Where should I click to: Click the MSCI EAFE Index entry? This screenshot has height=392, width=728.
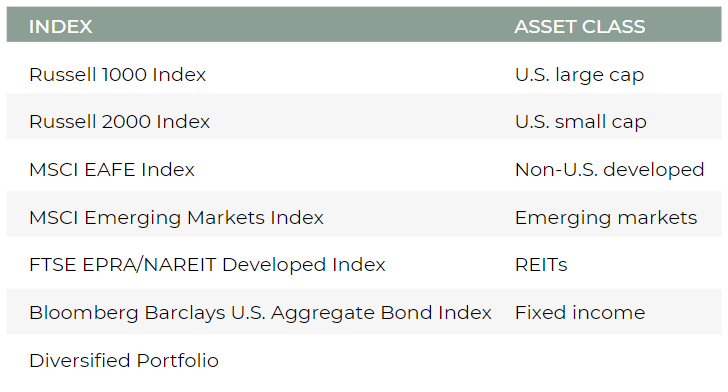[112, 170]
